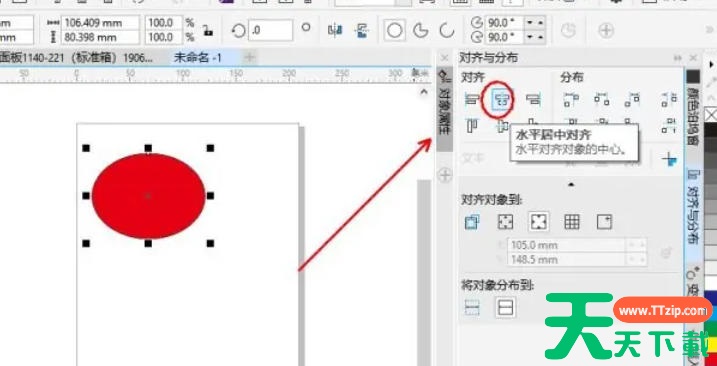Click the align right icon in 对齐
Image resolution: width=717 pixels, height=366 pixels.
(533, 99)
